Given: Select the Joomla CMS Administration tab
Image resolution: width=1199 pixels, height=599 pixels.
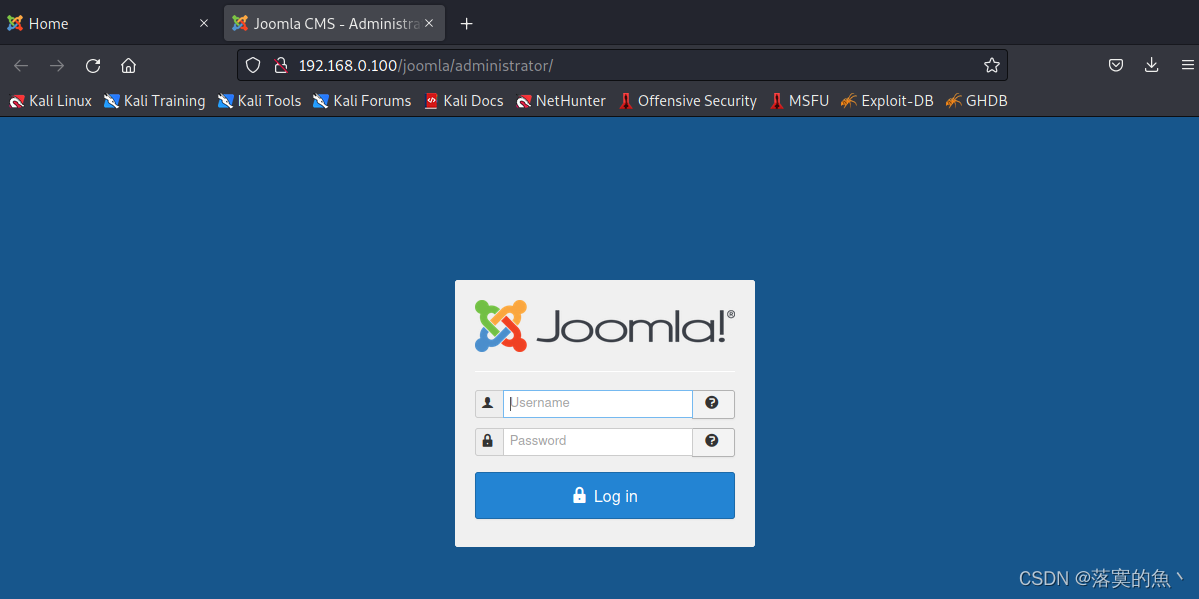Looking at the screenshot, I should pos(334,23).
